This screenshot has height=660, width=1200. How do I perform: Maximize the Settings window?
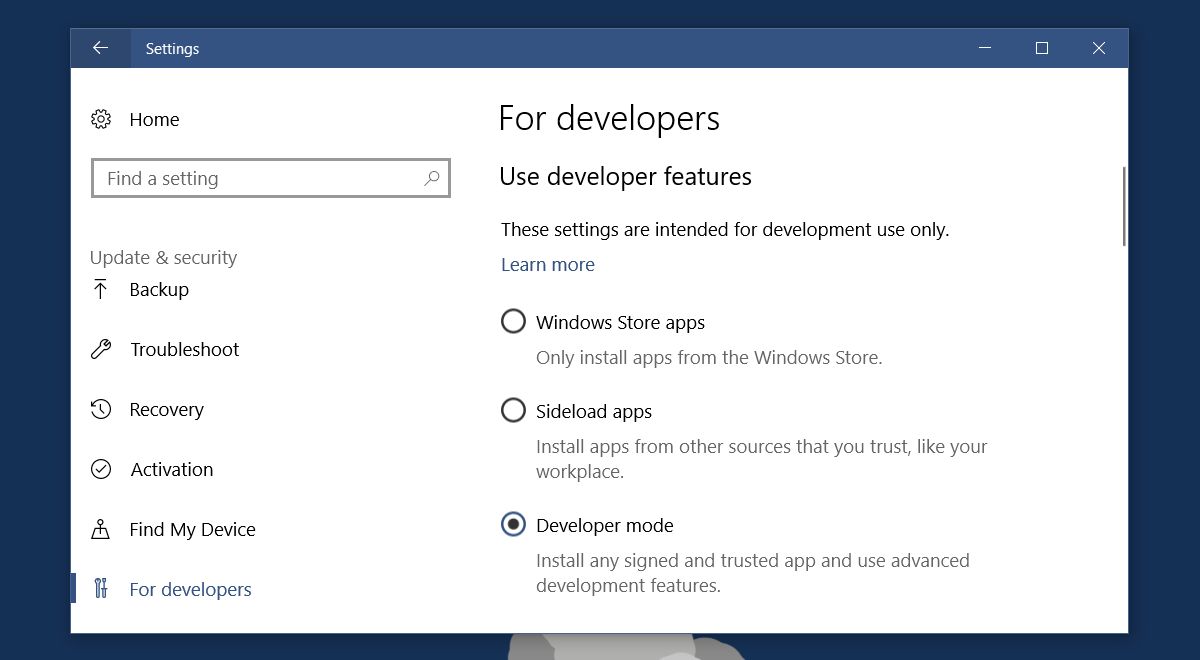coord(1042,48)
